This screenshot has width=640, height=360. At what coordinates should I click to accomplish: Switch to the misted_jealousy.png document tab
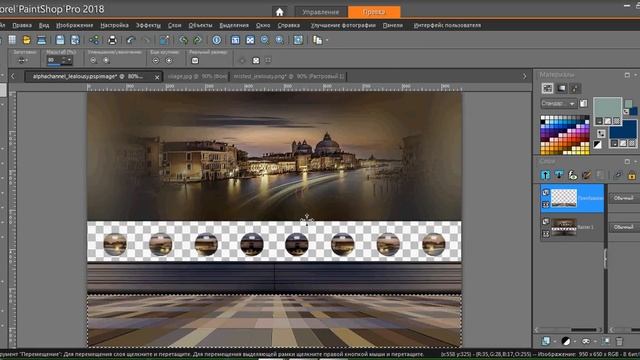pos(289,76)
